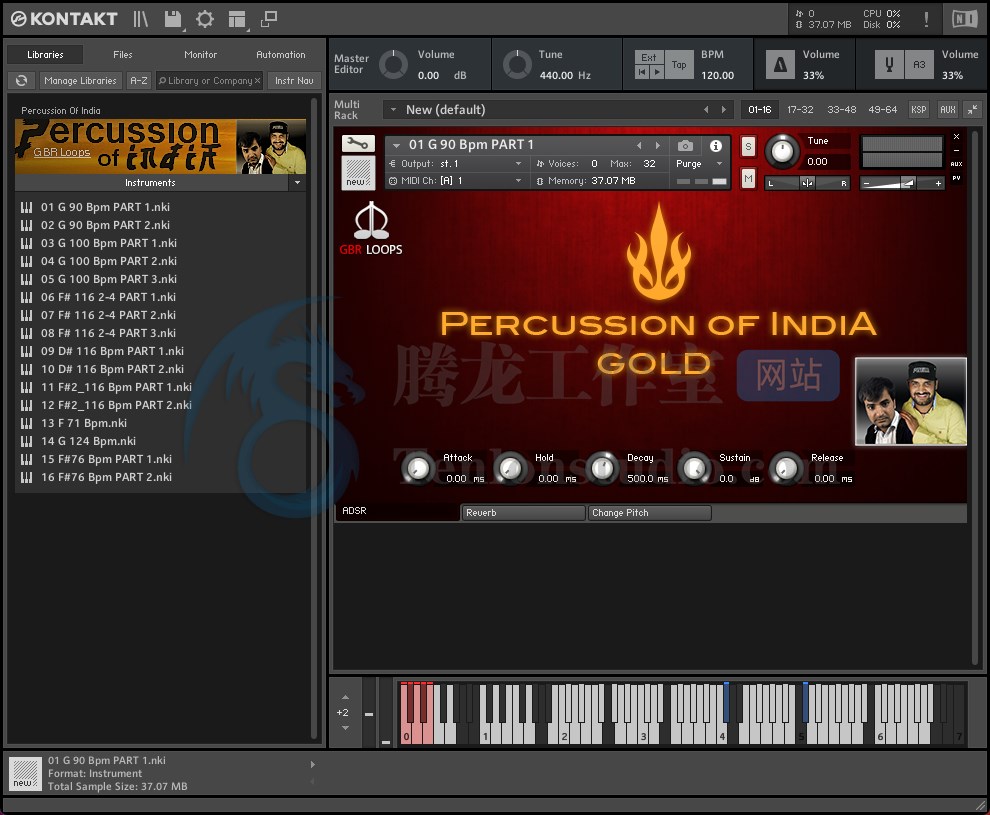Toggle Ext external sync button
This screenshot has width=990, height=815.
649,57
